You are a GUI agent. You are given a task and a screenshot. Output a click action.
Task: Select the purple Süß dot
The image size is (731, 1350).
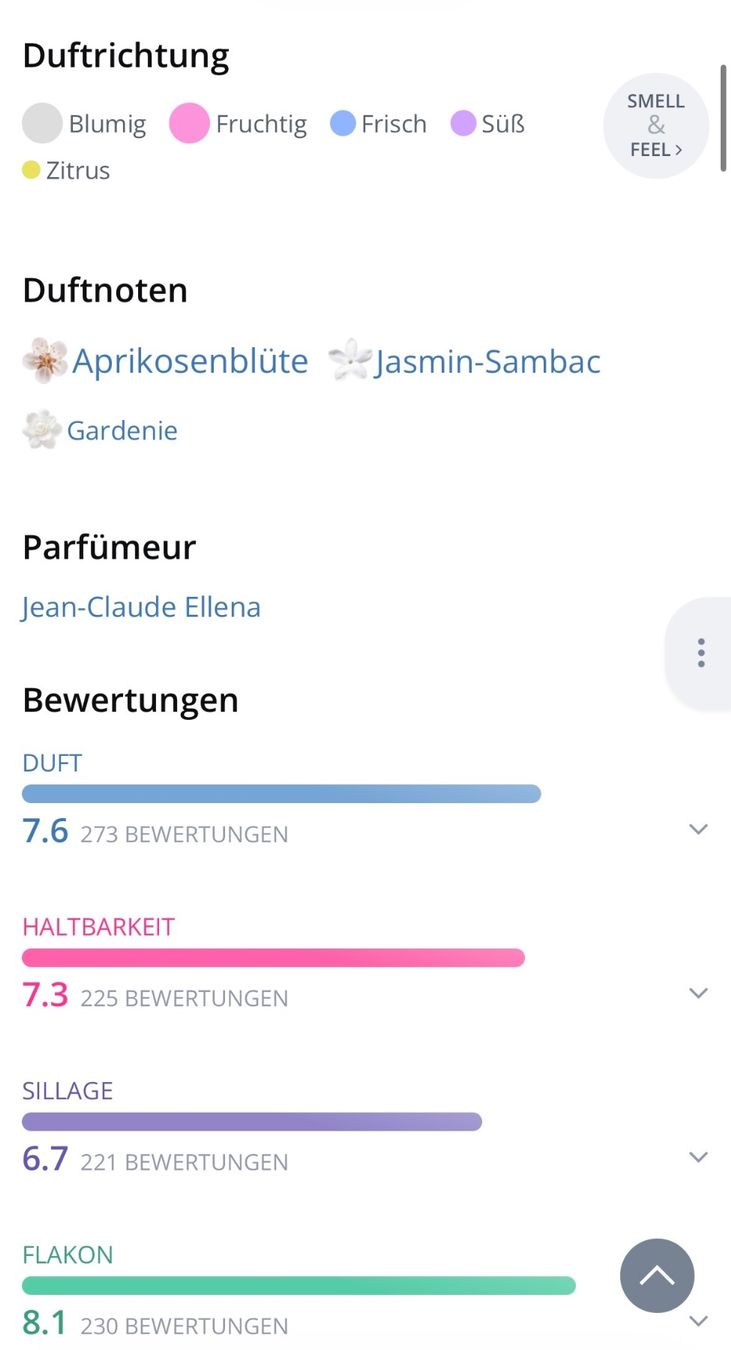(463, 124)
